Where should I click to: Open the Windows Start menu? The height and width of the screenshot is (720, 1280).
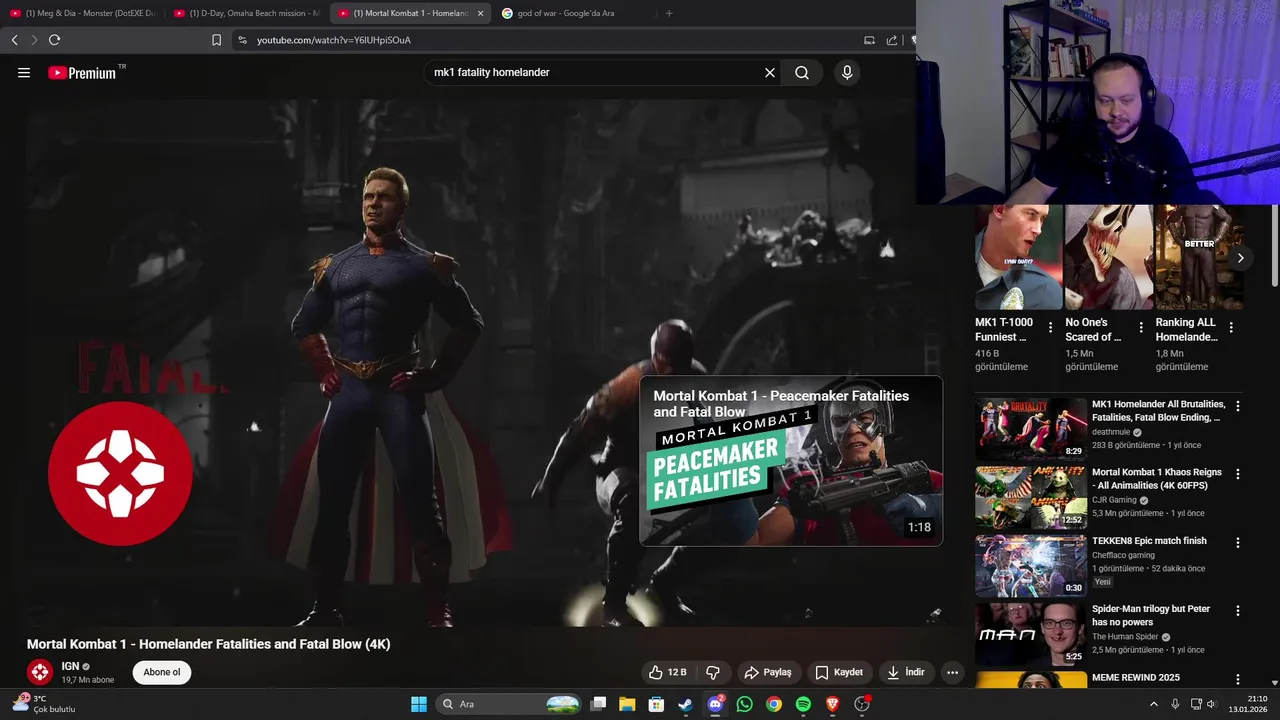click(x=419, y=704)
